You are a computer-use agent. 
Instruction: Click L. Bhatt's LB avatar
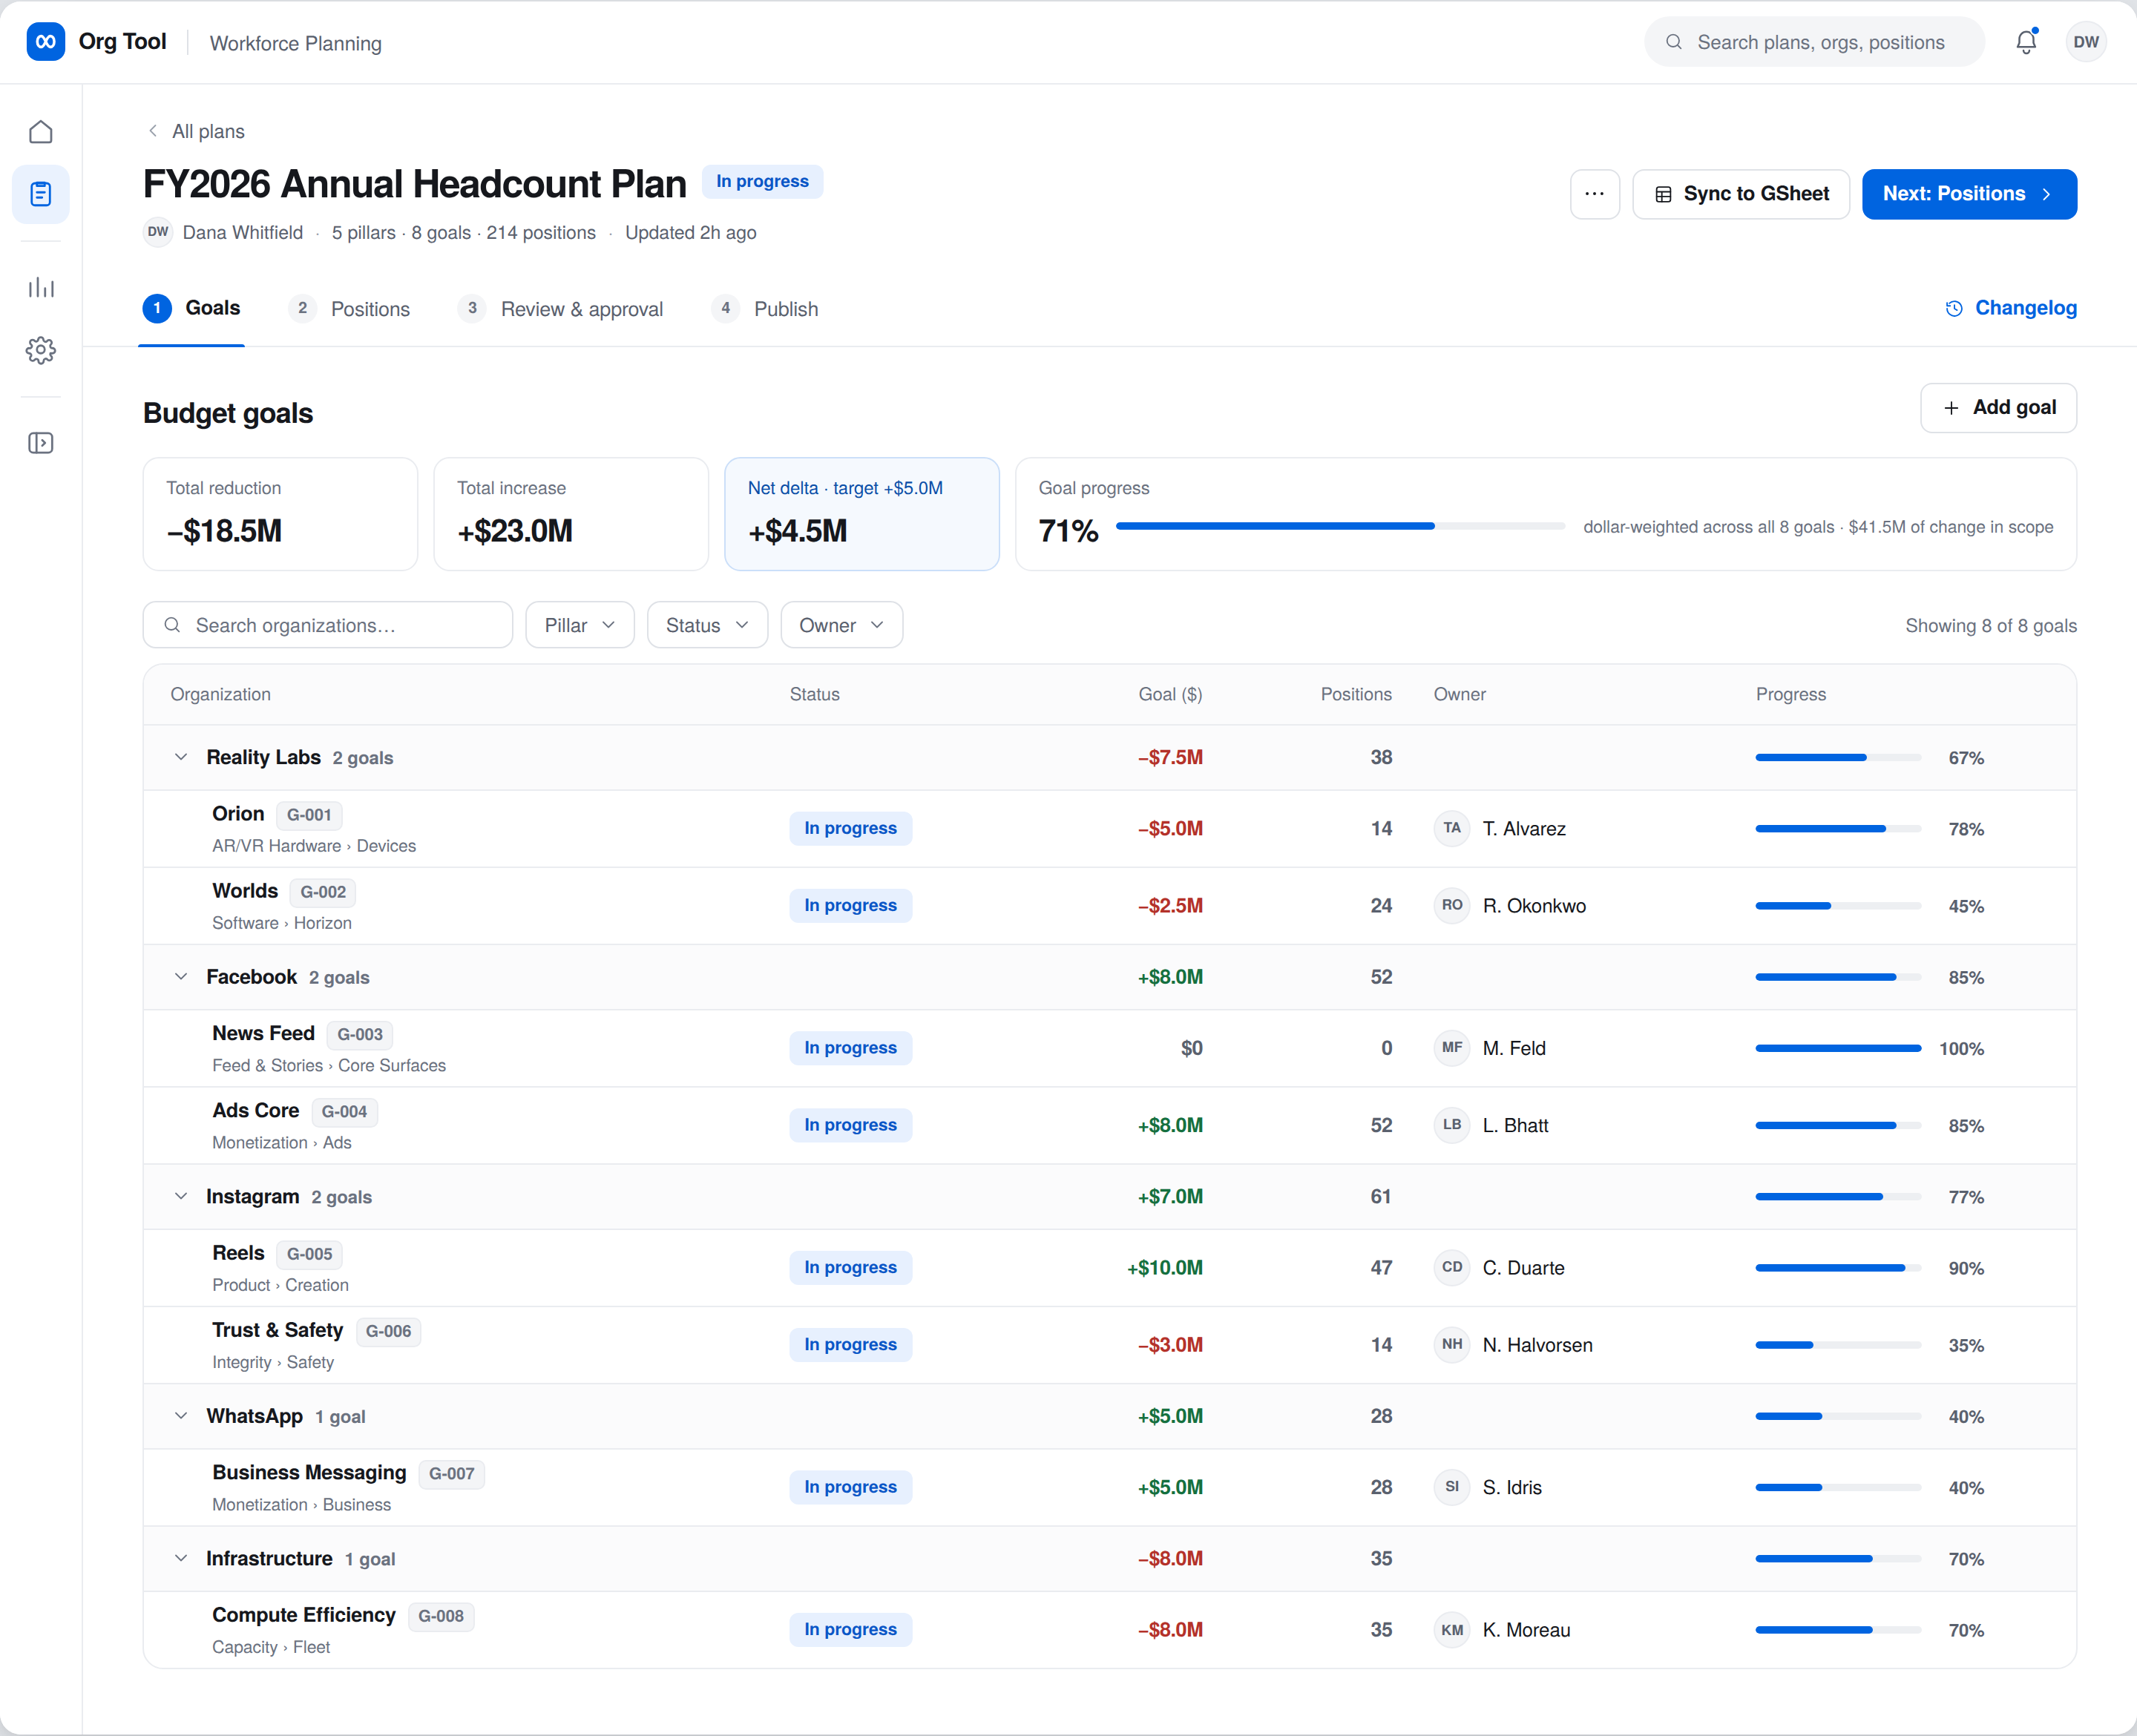[1452, 1125]
